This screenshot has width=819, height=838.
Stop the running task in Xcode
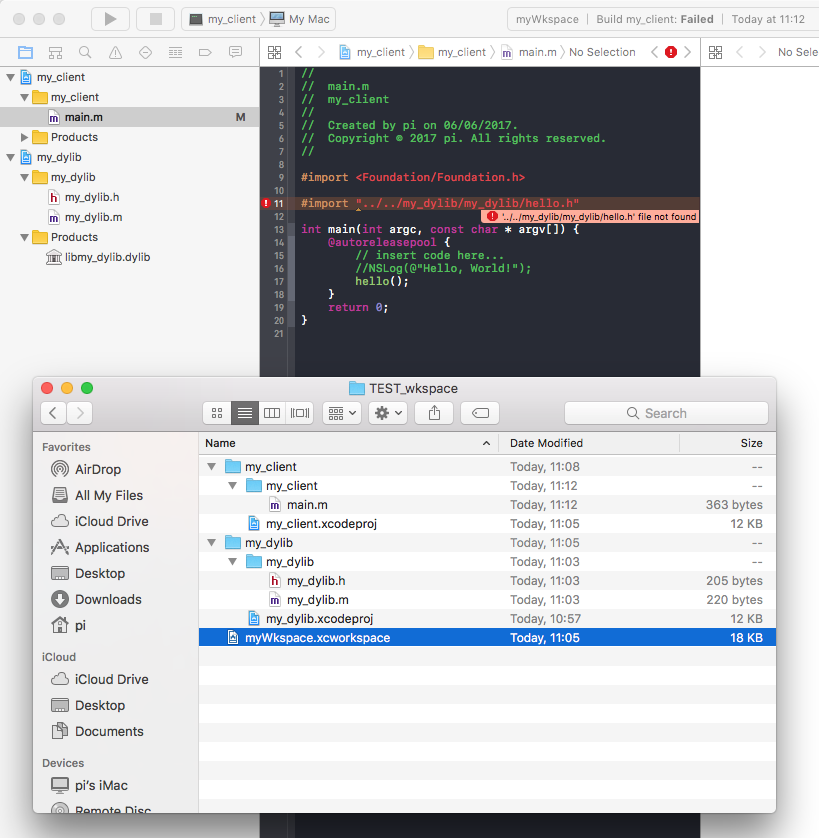pos(156,19)
